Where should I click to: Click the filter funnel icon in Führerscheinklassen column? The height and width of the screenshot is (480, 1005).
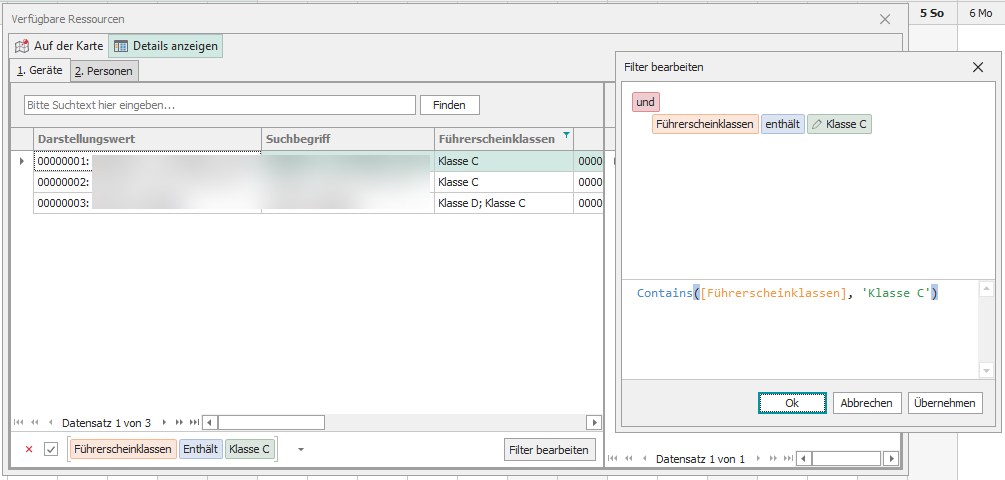tap(567, 136)
